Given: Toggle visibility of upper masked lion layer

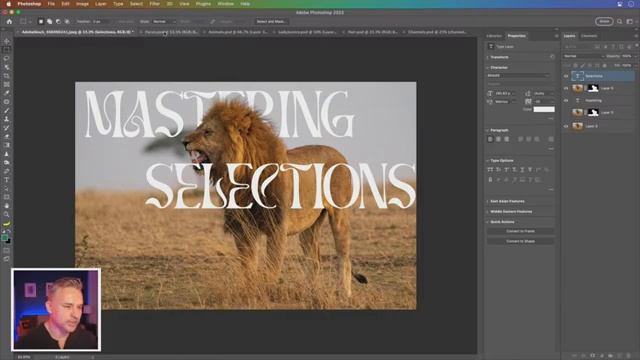Looking at the screenshot, I should pos(566,88).
